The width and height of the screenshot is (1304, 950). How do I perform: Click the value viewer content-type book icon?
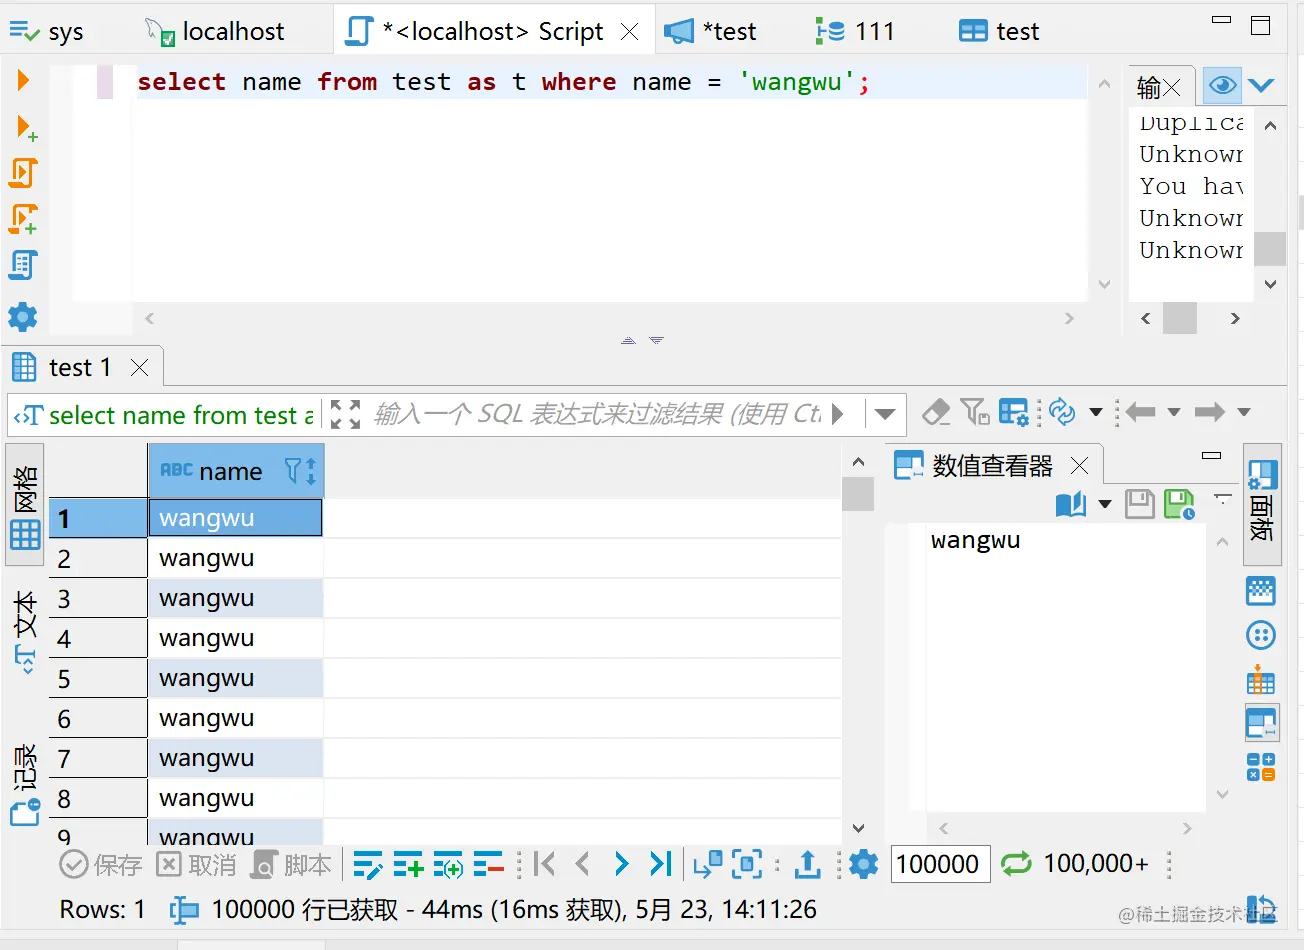1071,504
